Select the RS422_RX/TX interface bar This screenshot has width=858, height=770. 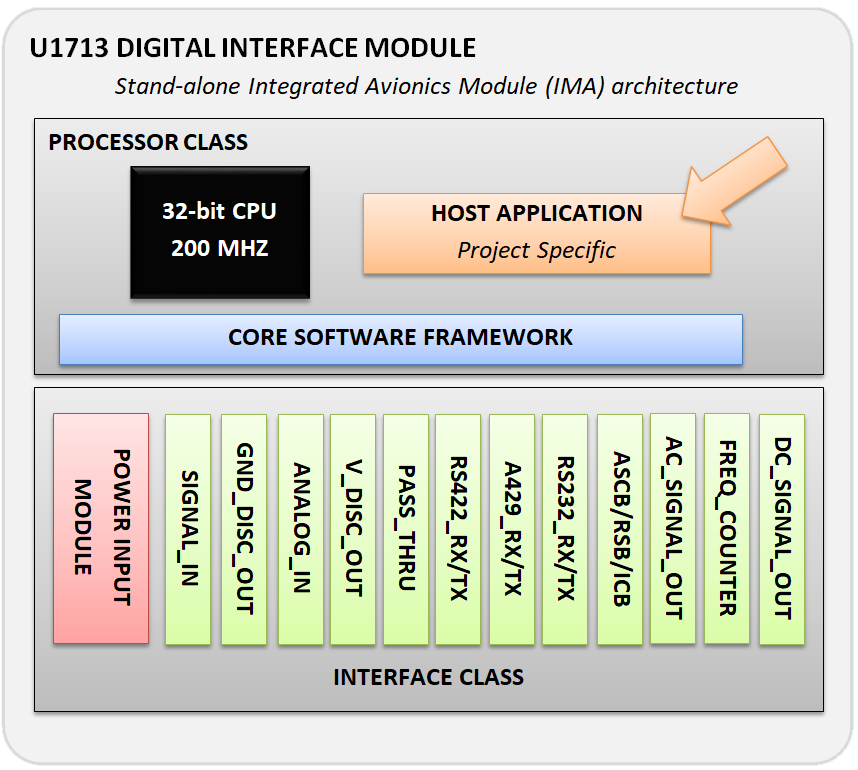pyautogui.click(x=458, y=529)
